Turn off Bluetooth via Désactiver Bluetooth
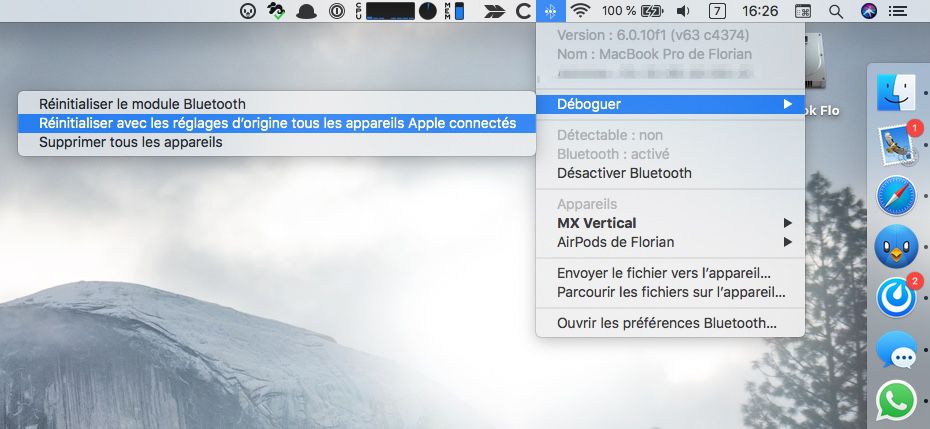 pos(624,173)
